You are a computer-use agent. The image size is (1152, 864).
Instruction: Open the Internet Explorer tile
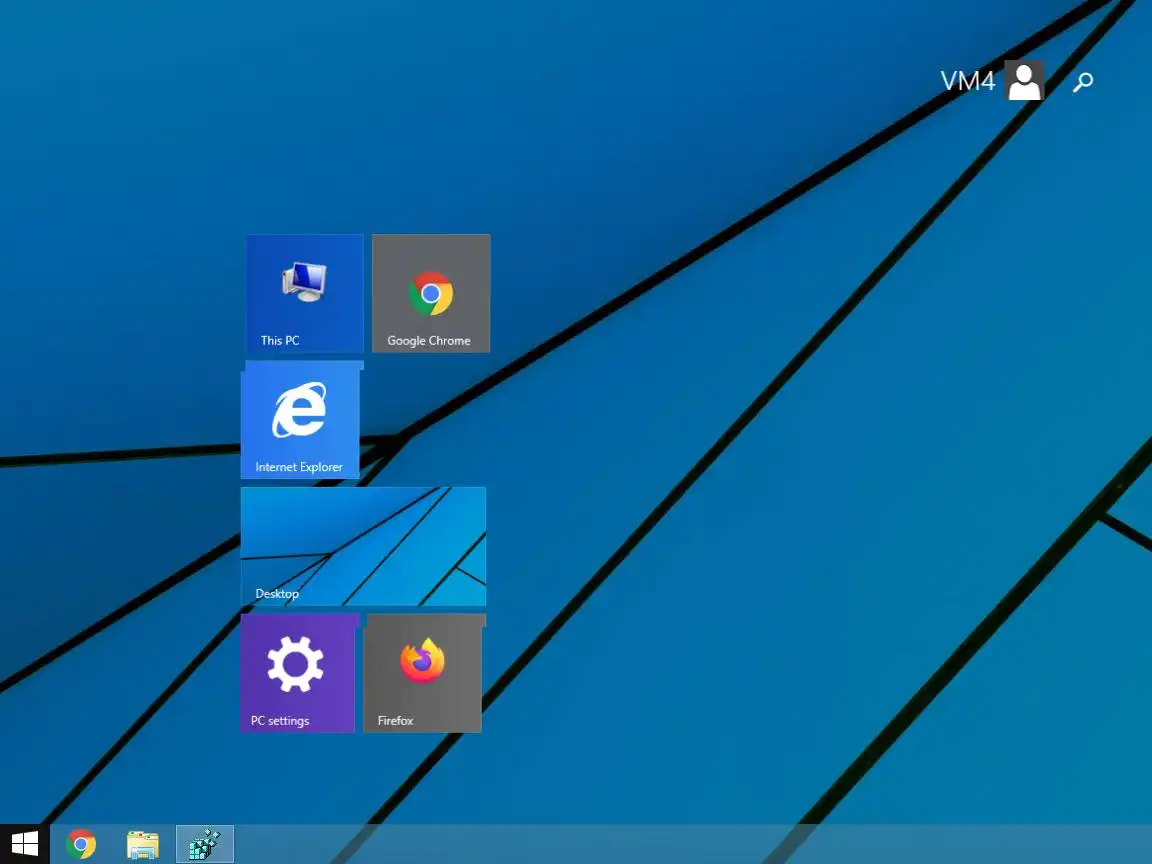coord(300,421)
